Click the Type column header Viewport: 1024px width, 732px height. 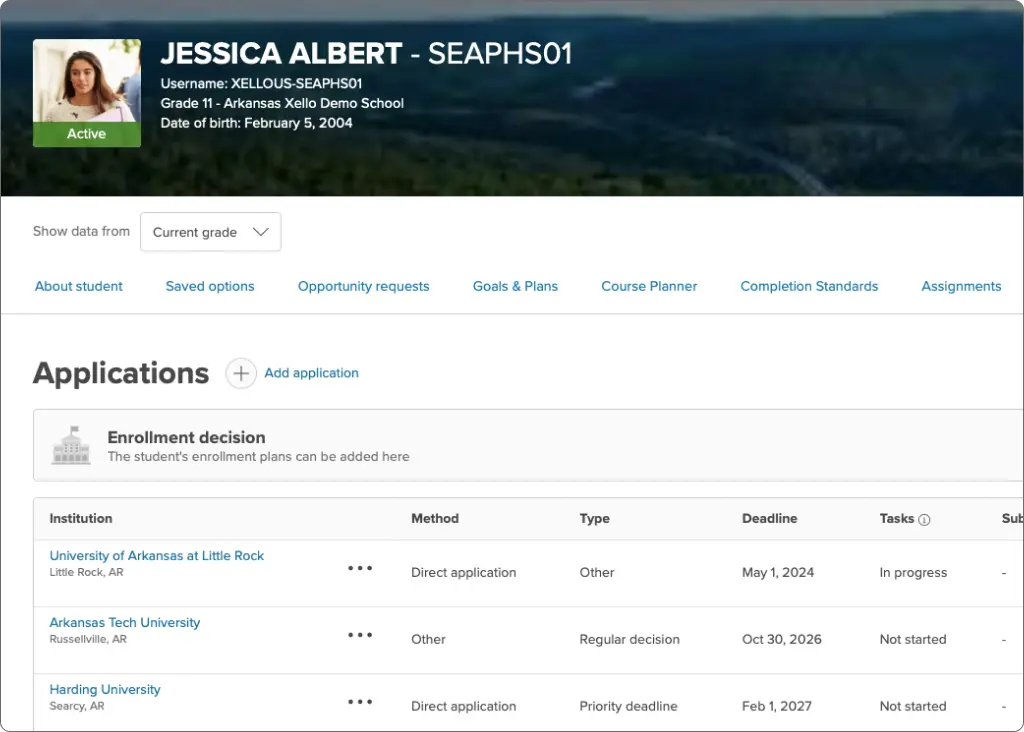point(594,518)
